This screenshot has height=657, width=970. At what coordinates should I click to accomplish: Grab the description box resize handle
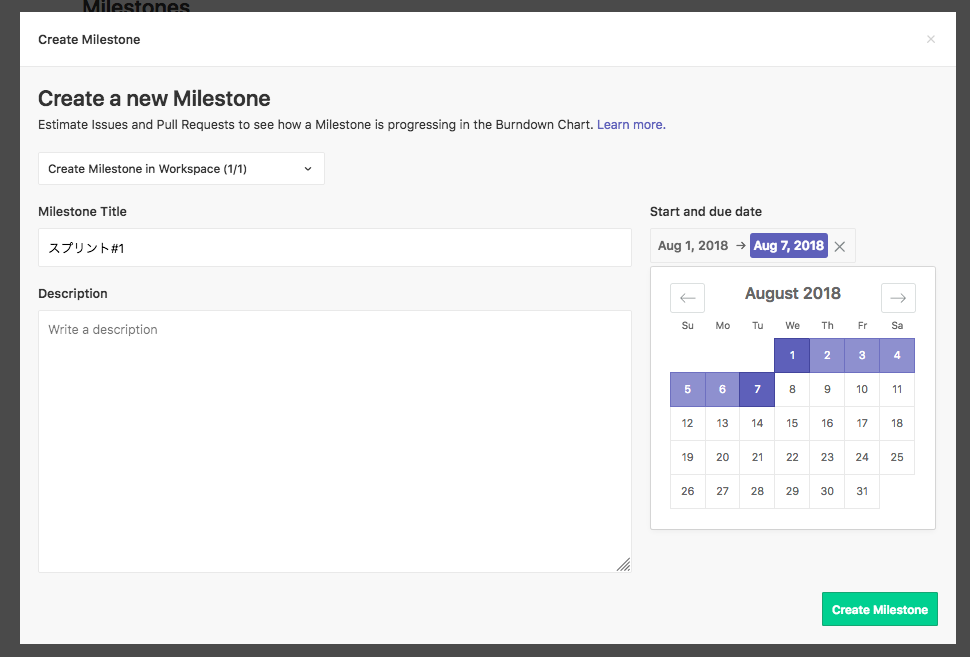click(x=623, y=564)
